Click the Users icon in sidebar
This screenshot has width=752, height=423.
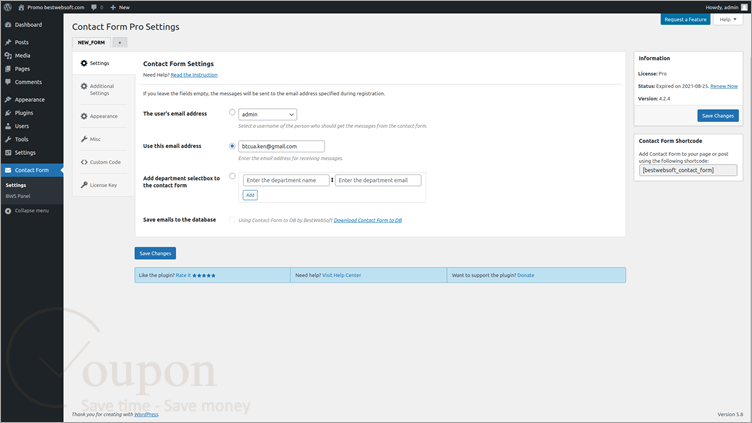(8, 126)
